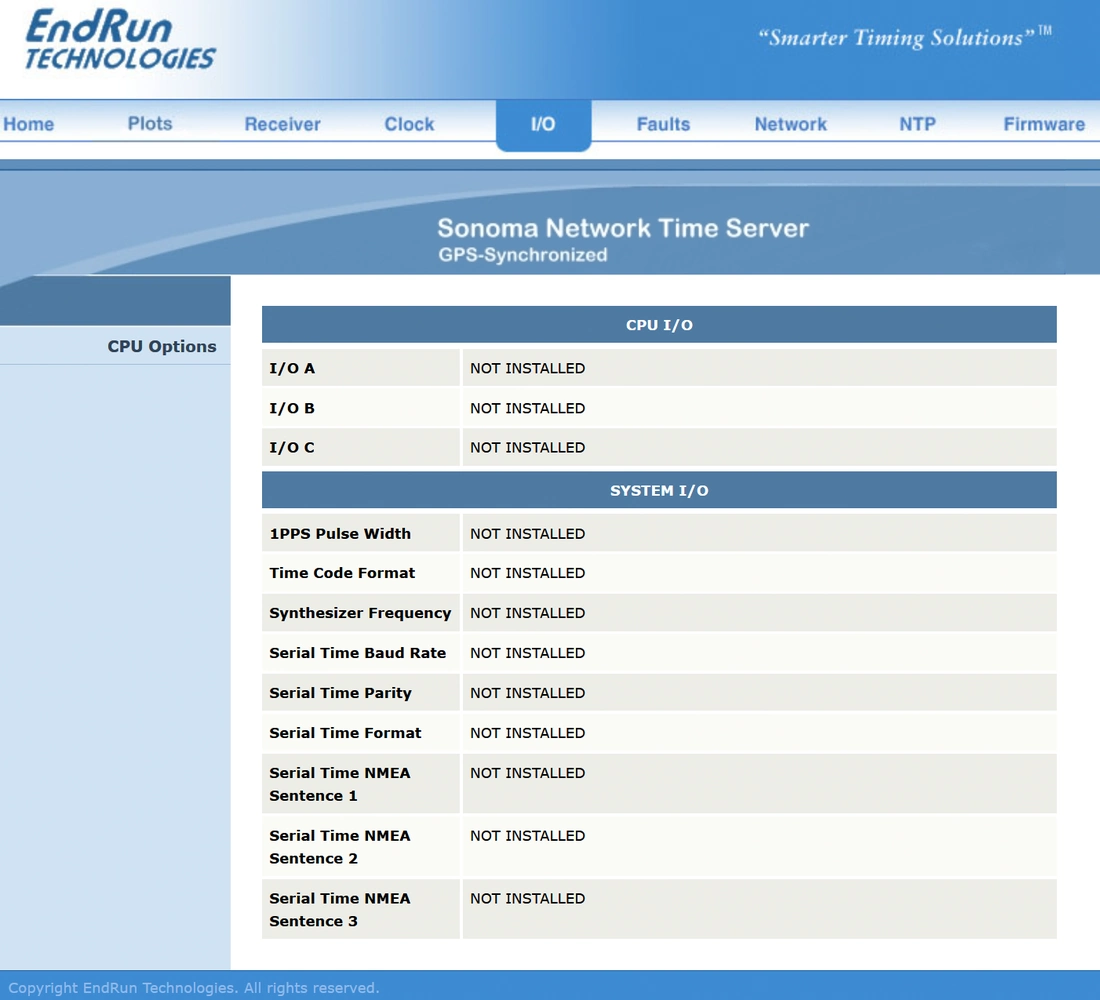Click Serial Time Baud Rate value
The image size is (1100, 1000).
528,653
